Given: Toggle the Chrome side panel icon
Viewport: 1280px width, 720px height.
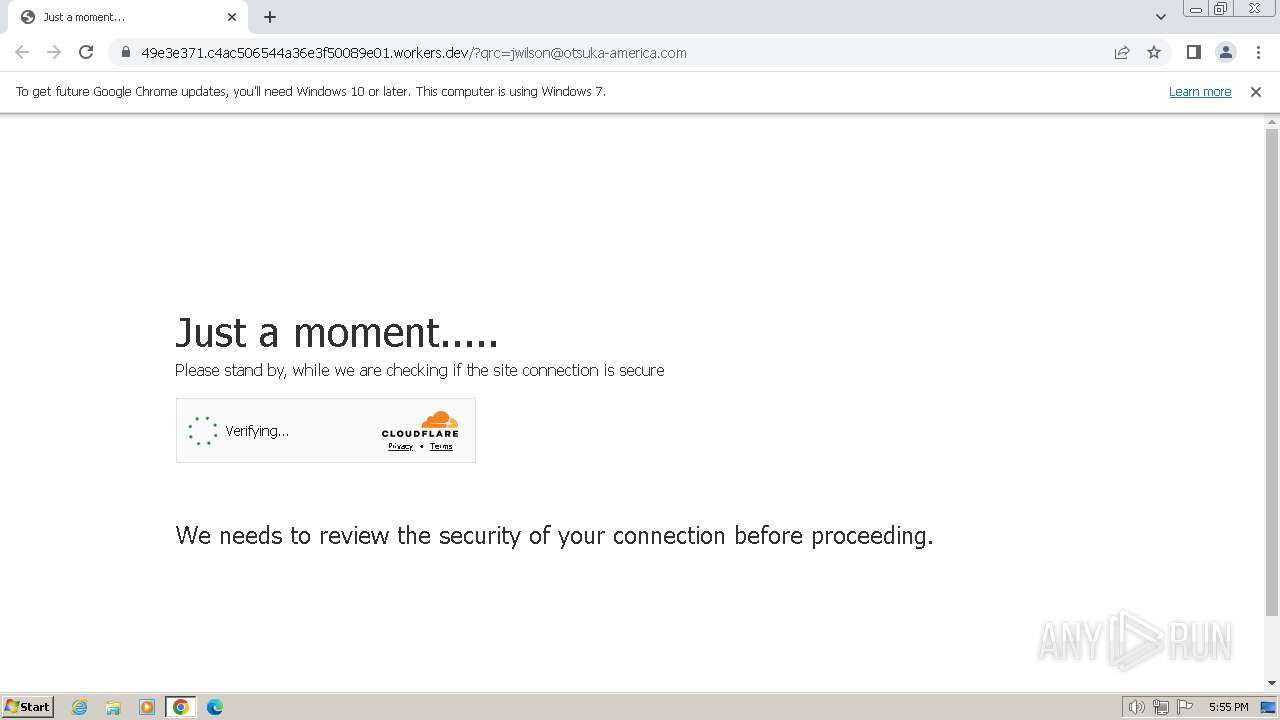Looking at the screenshot, I should pyautogui.click(x=1193, y=53).
